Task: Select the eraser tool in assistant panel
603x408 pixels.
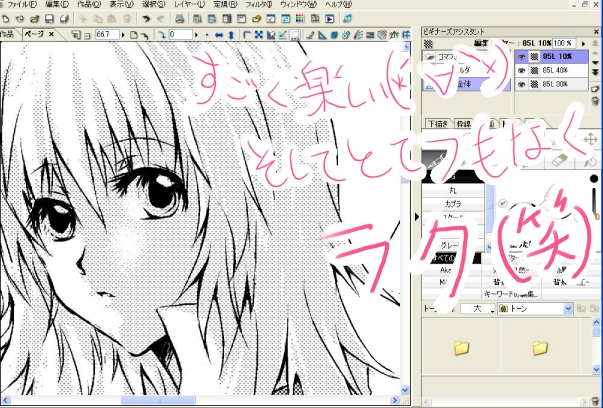Action: [x=560, y=160]
